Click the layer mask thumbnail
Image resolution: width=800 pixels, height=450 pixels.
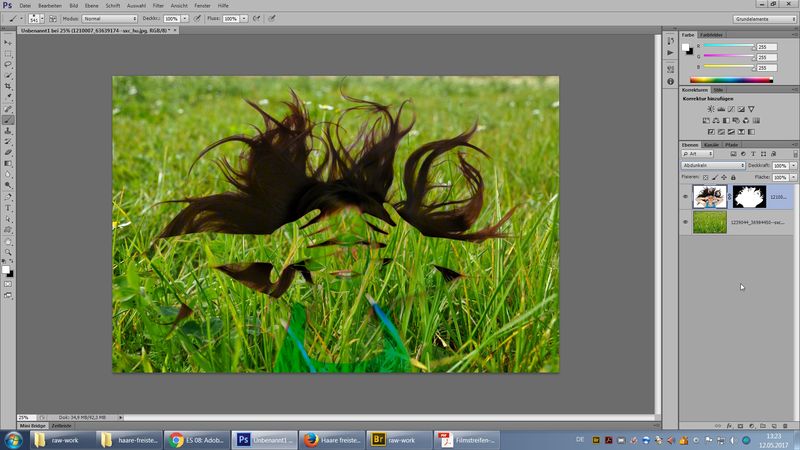coord(749,197)
